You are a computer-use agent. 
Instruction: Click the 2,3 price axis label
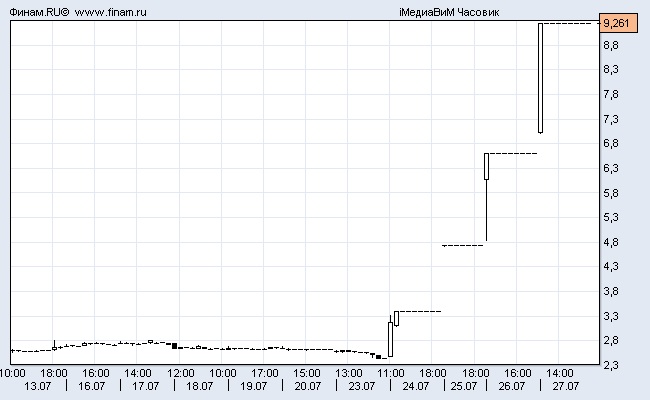611,365
